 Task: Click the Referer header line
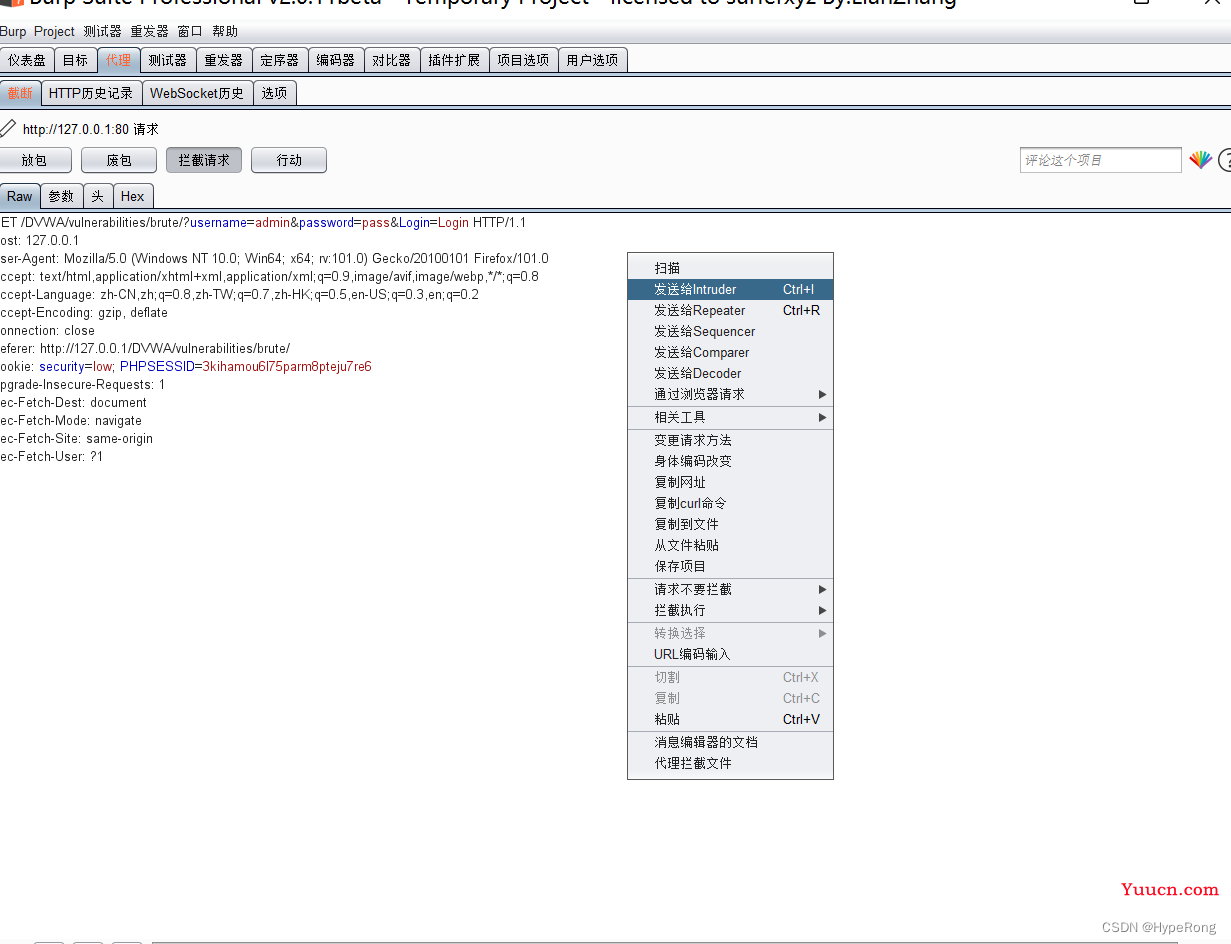tap(145, 349)
